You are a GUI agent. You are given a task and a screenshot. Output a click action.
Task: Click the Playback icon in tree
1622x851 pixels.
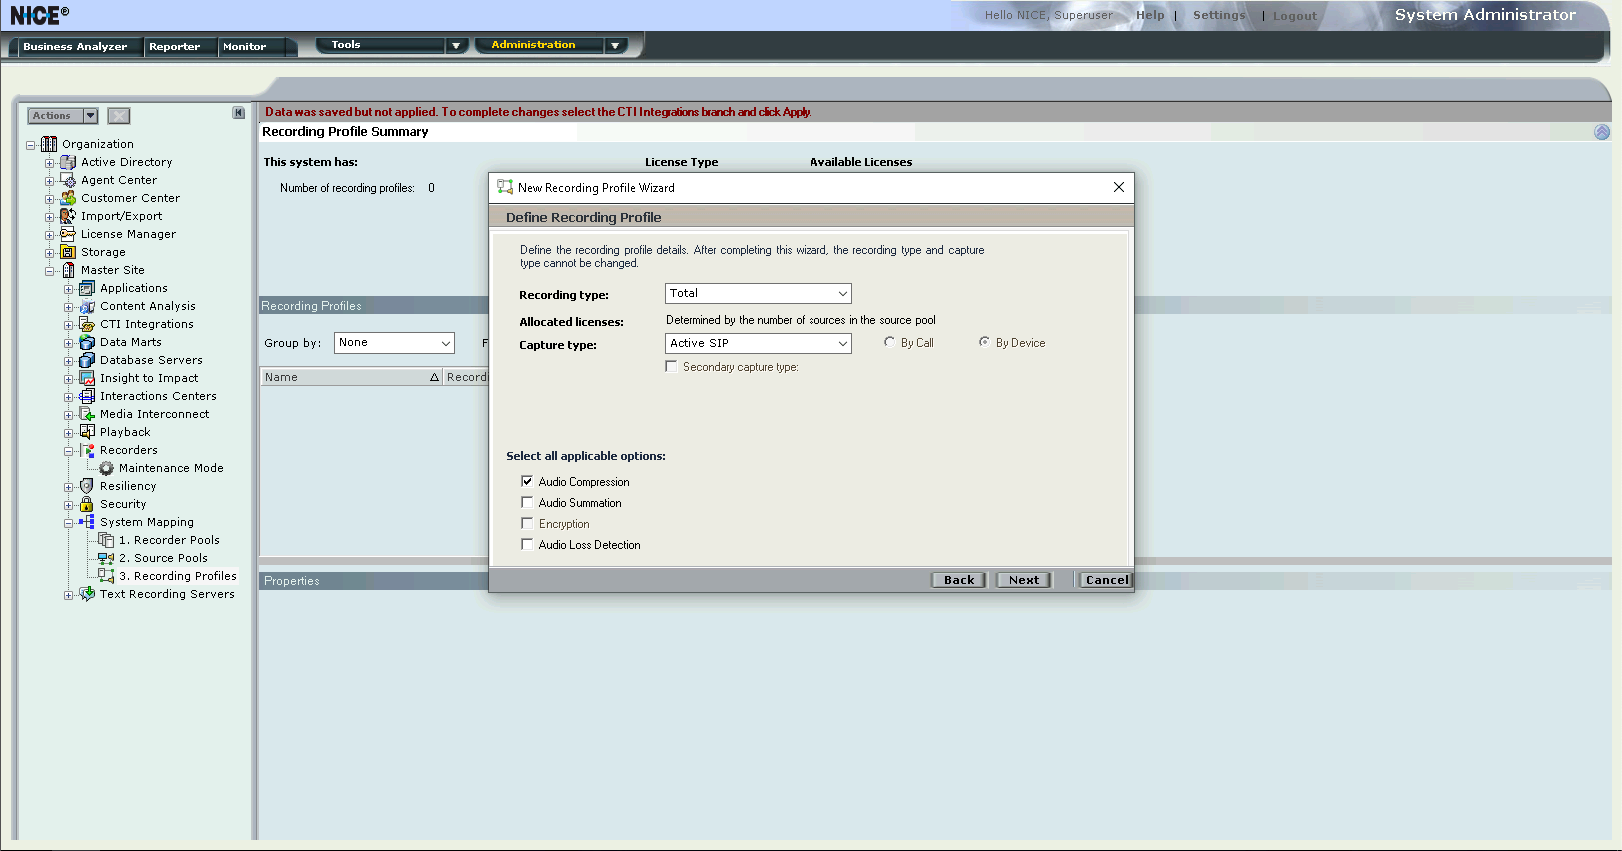pos(87,432)
